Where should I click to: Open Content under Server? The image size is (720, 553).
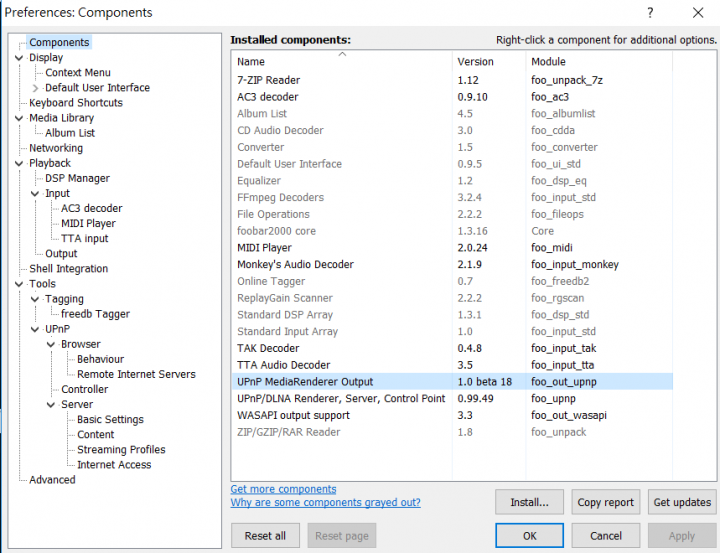tap(96, 435)
